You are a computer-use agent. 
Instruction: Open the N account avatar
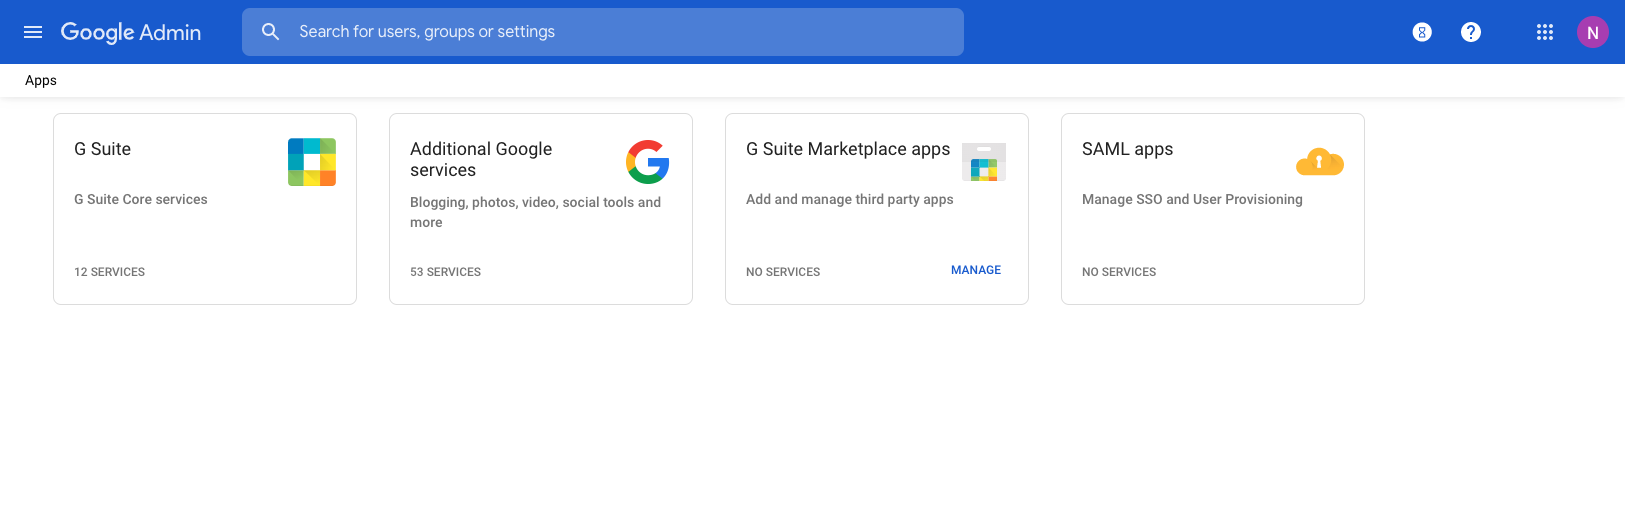coord(1593,32)
